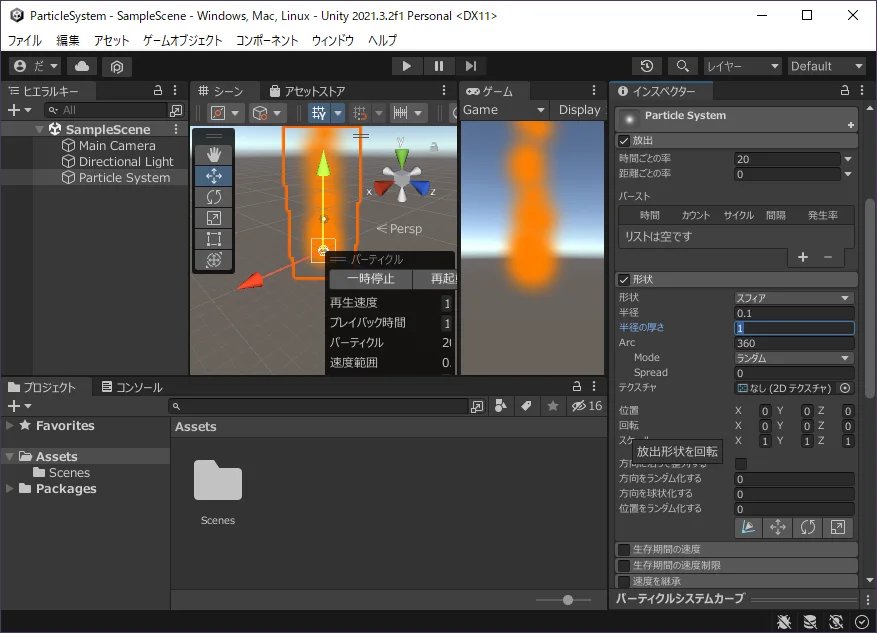This screenshot has height=633, width=877.
Task: Open the Mode dropdown set to ランダム
Action: point(794,357)
